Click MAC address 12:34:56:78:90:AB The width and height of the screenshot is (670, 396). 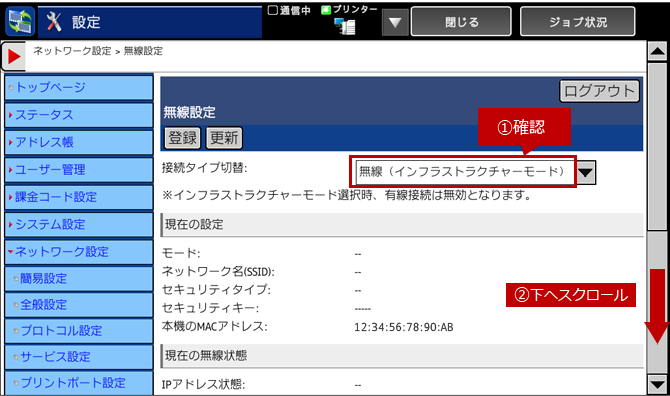tap(403, 327)
